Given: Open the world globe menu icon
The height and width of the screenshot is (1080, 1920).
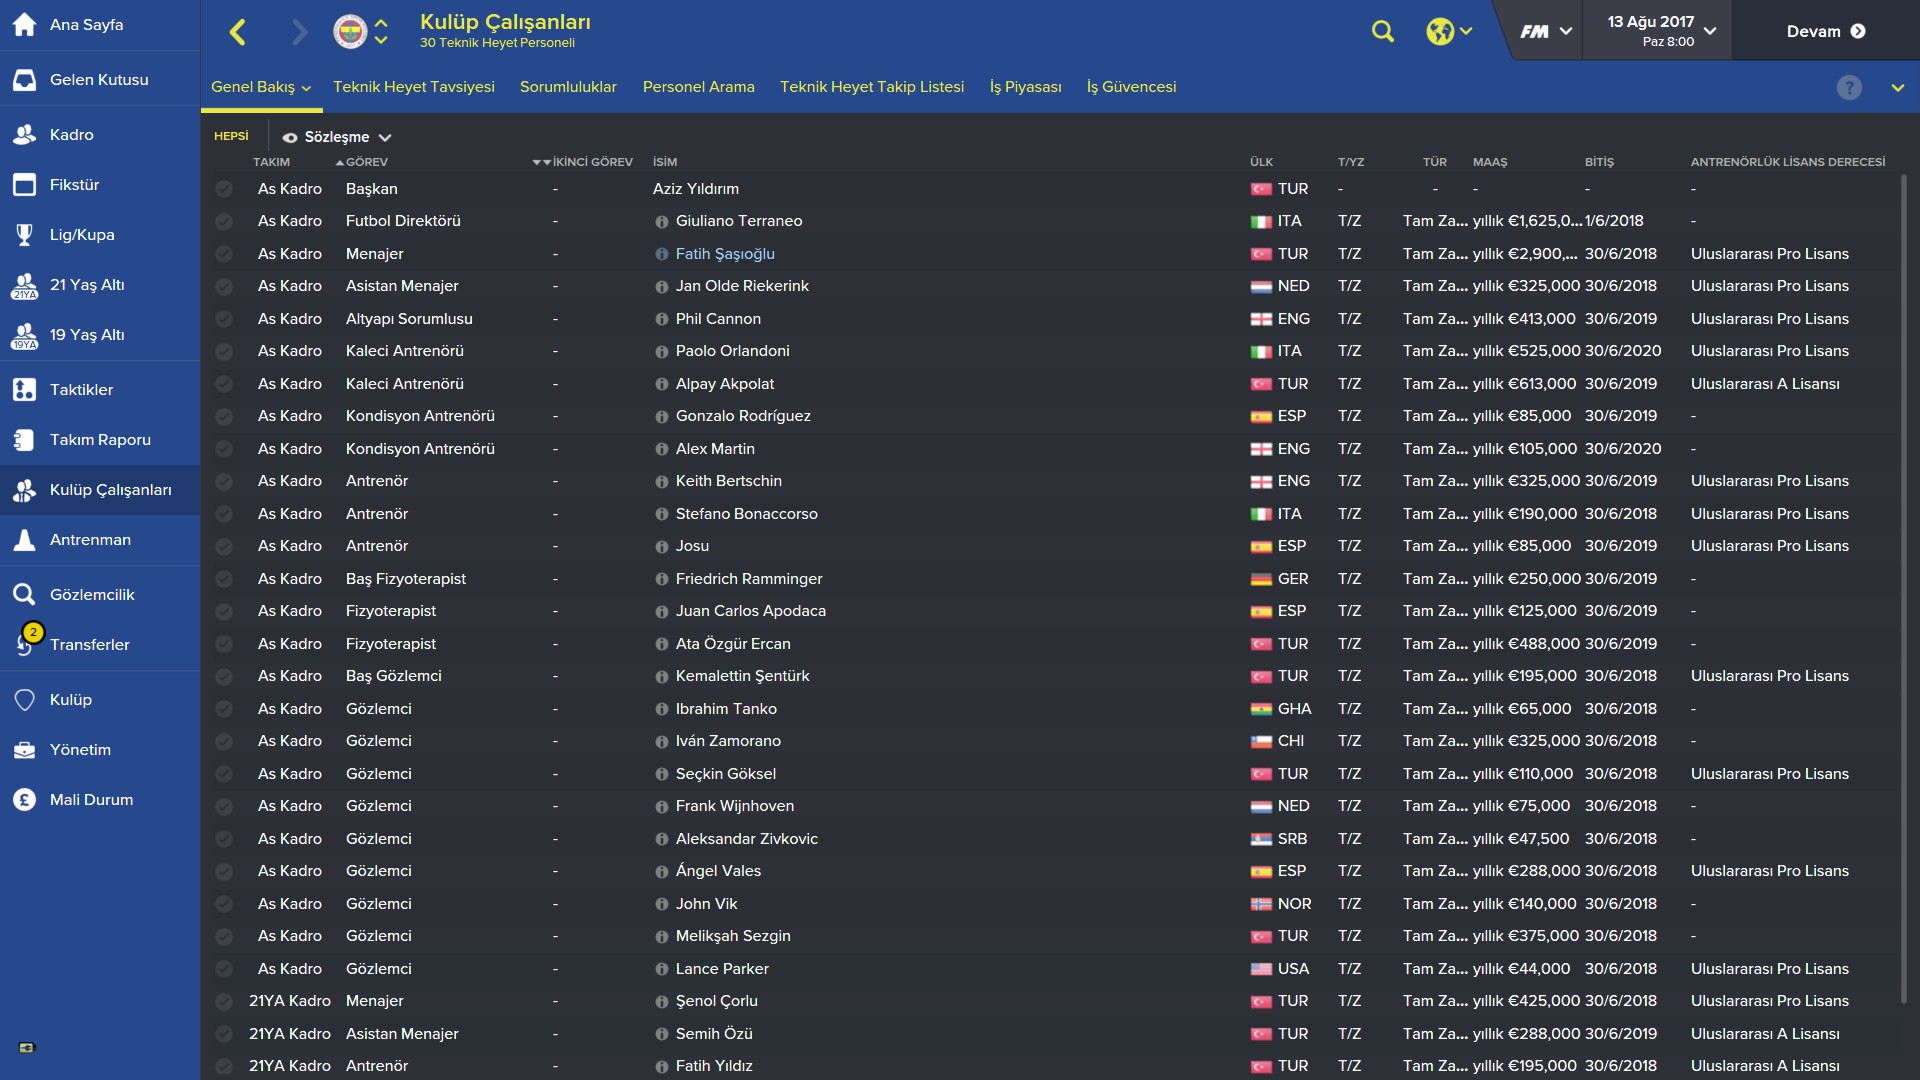Looking at the screenshot, I should tap(1449, 31).
